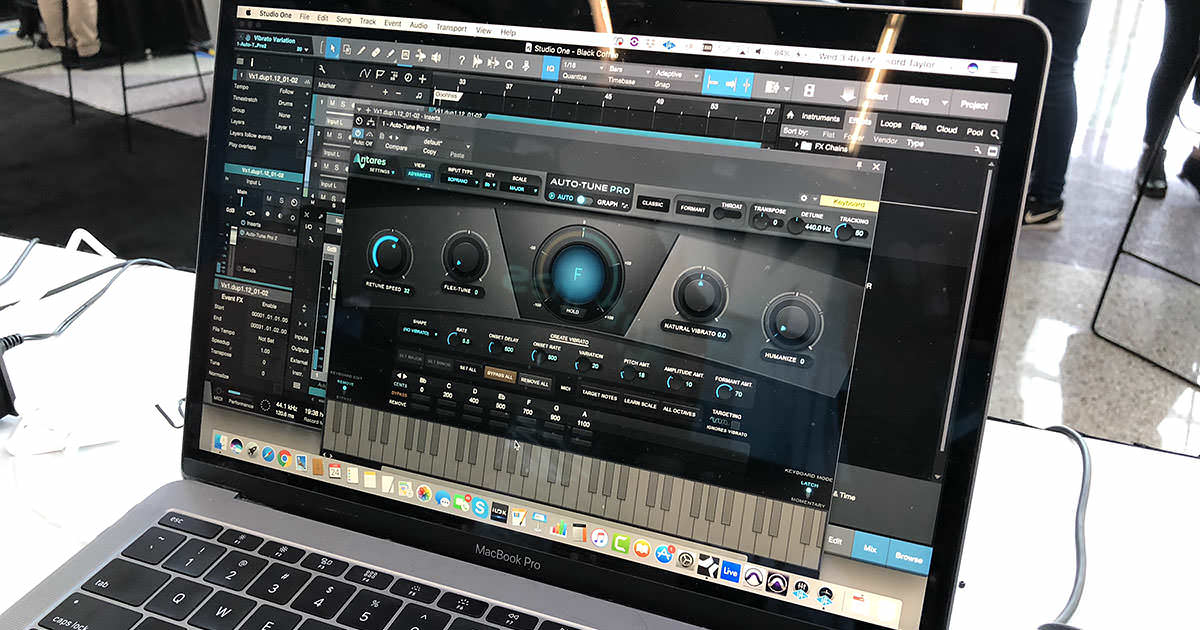Click the Remove All button

point(535,382)
